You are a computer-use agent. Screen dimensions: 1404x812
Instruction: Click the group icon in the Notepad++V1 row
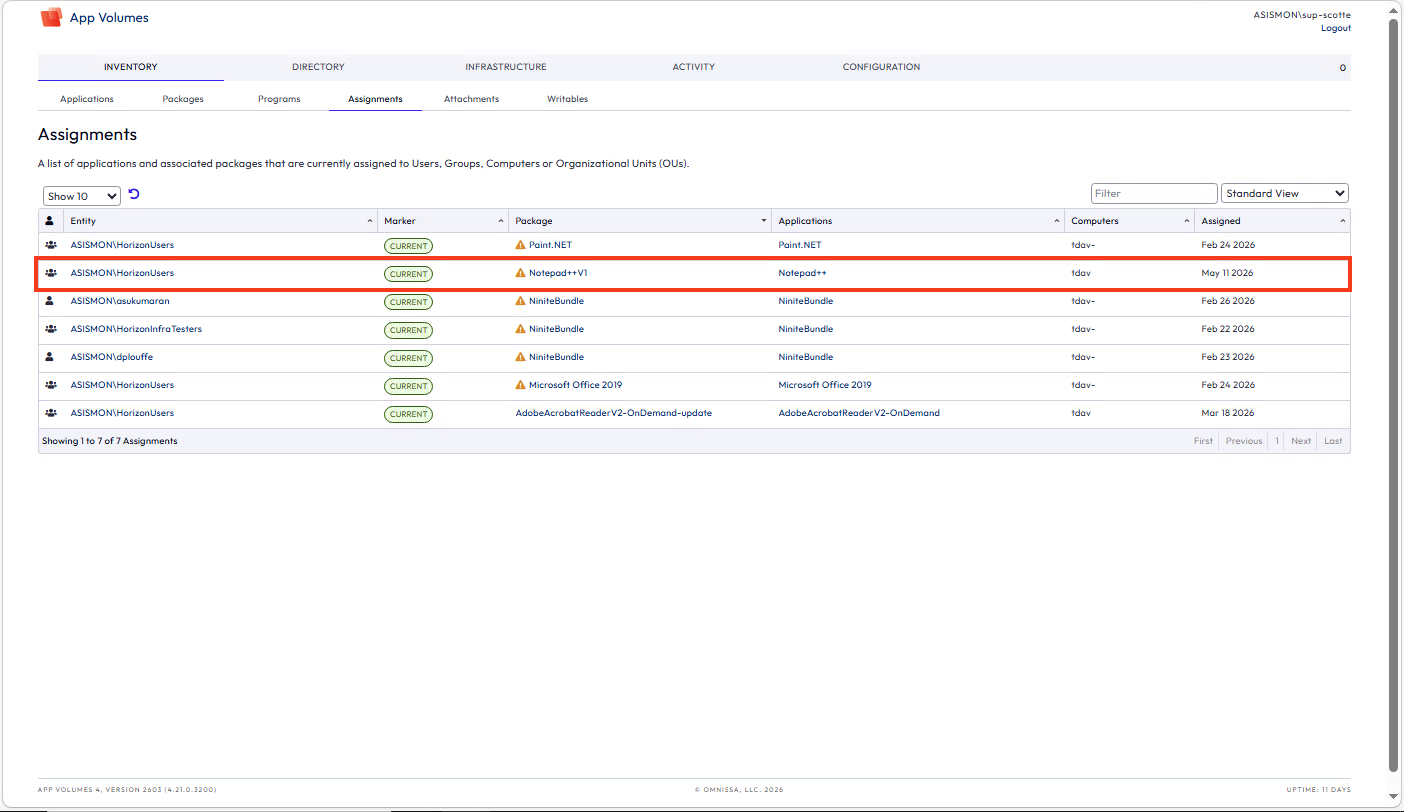pos(51,273)
